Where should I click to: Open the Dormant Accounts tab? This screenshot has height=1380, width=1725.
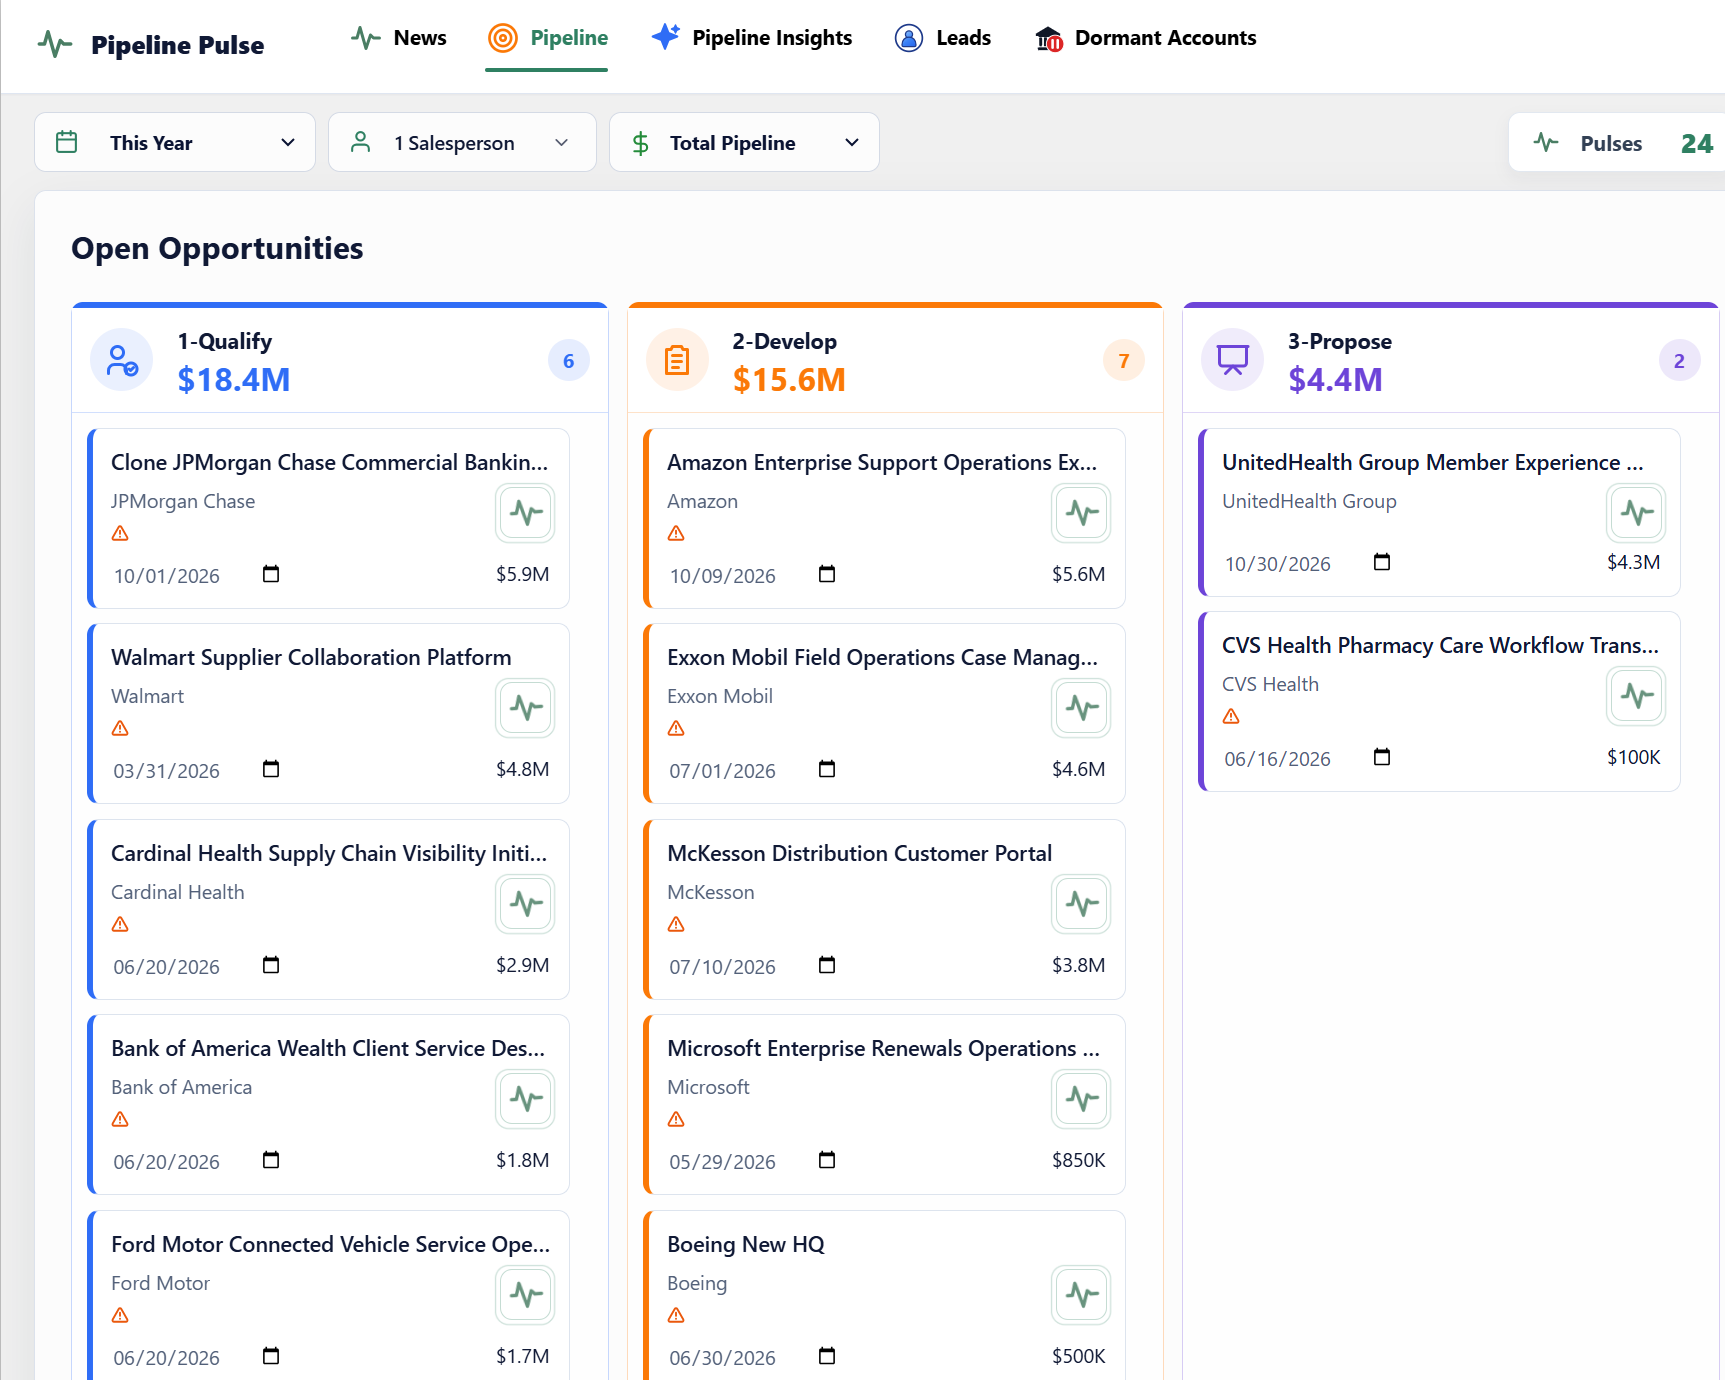1146,38
